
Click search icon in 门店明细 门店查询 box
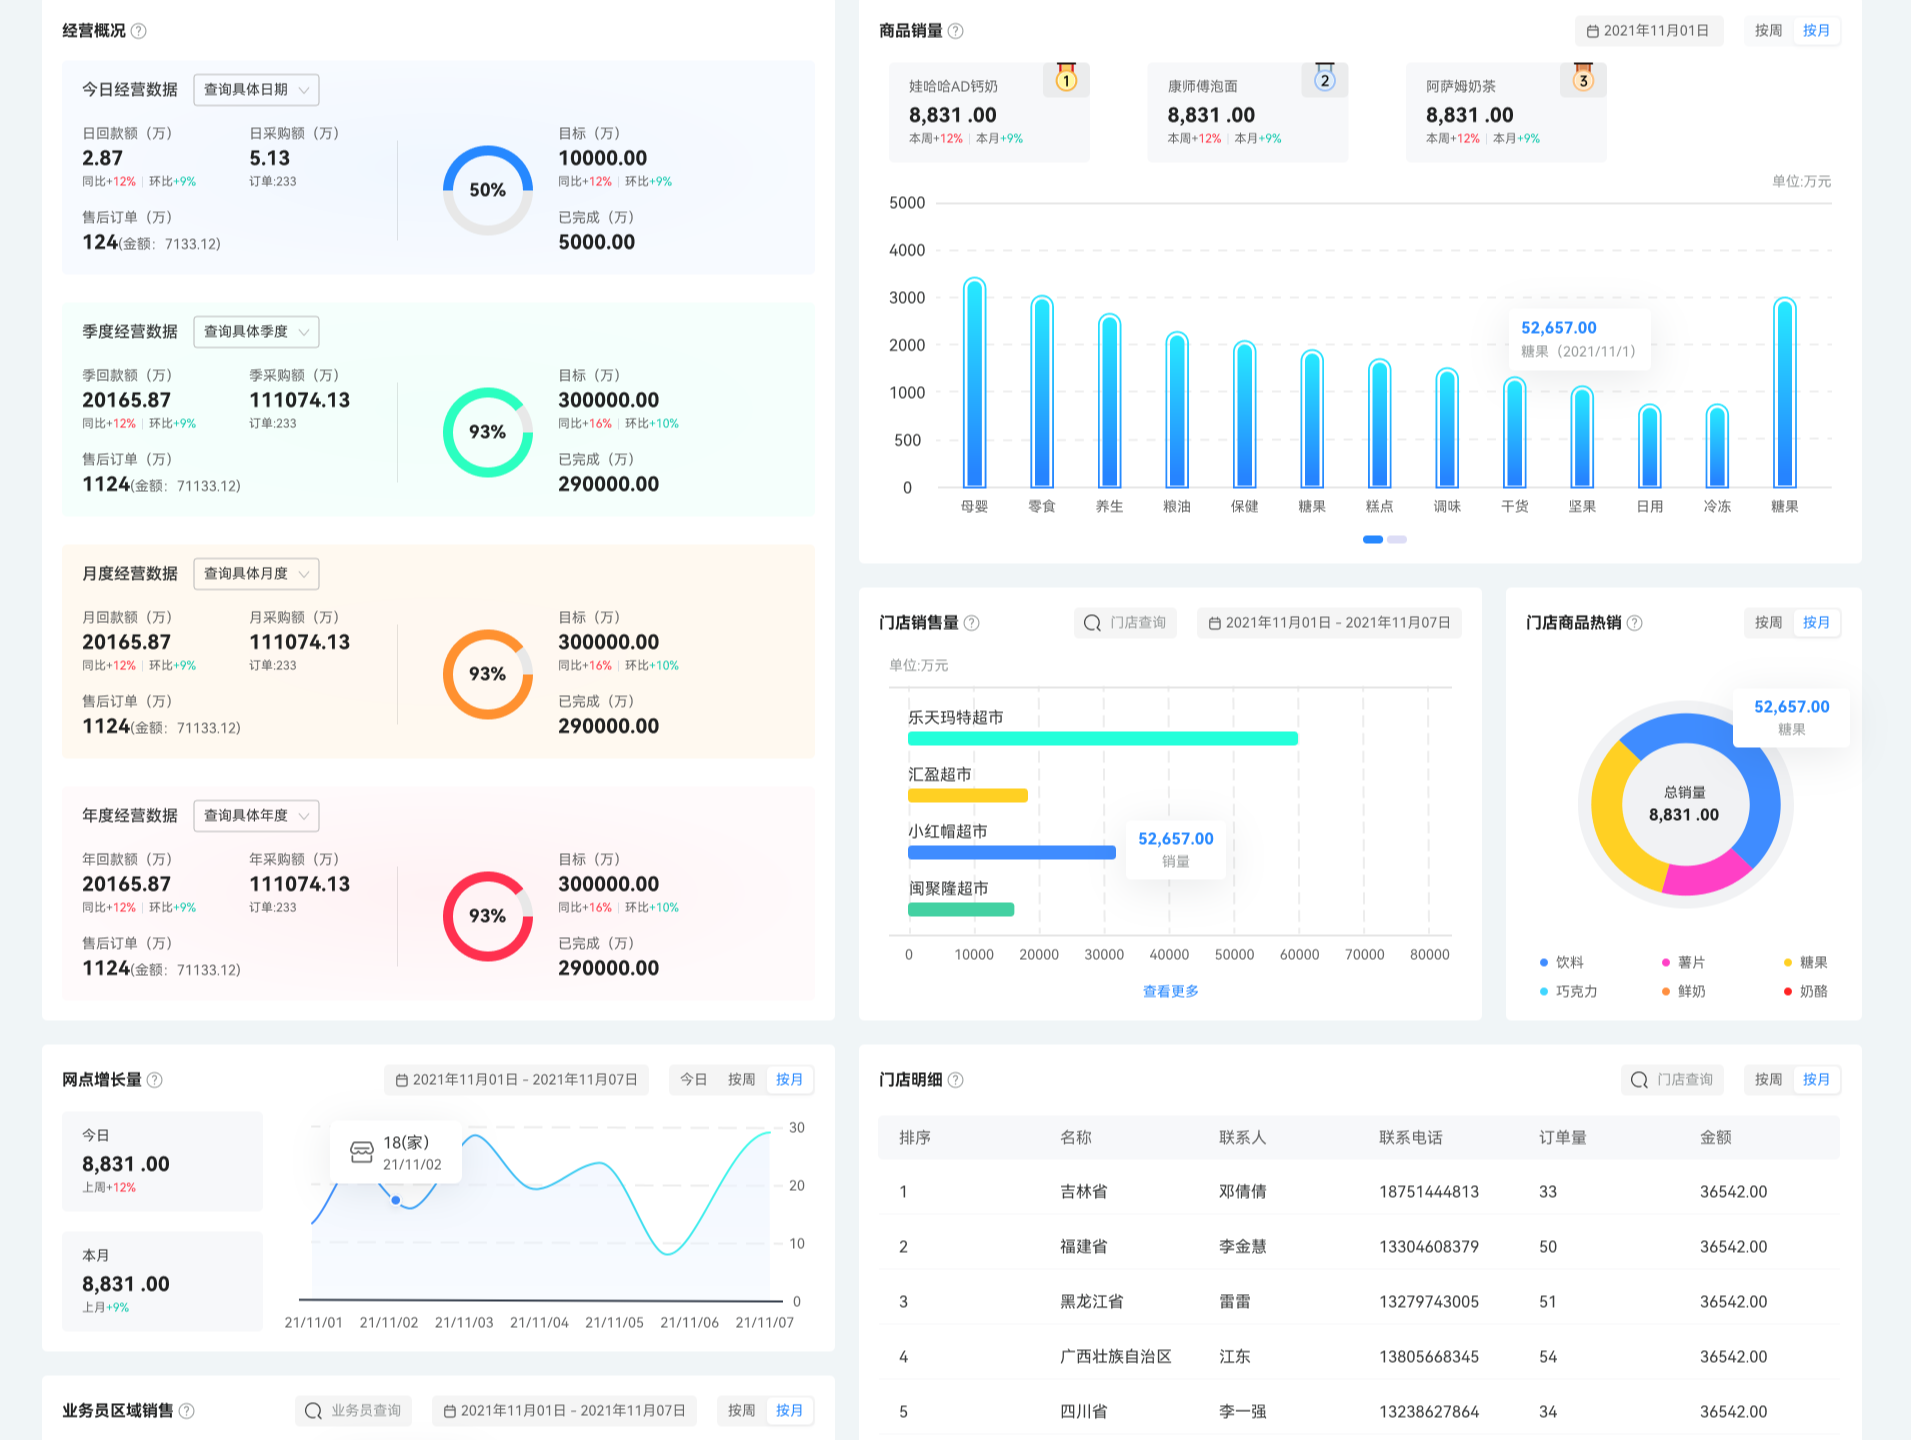point(1639,1080)
